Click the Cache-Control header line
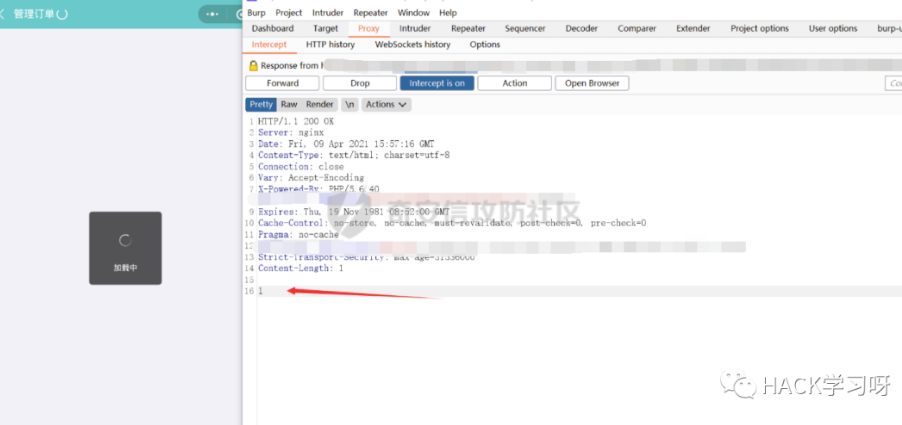 (452, 223)
